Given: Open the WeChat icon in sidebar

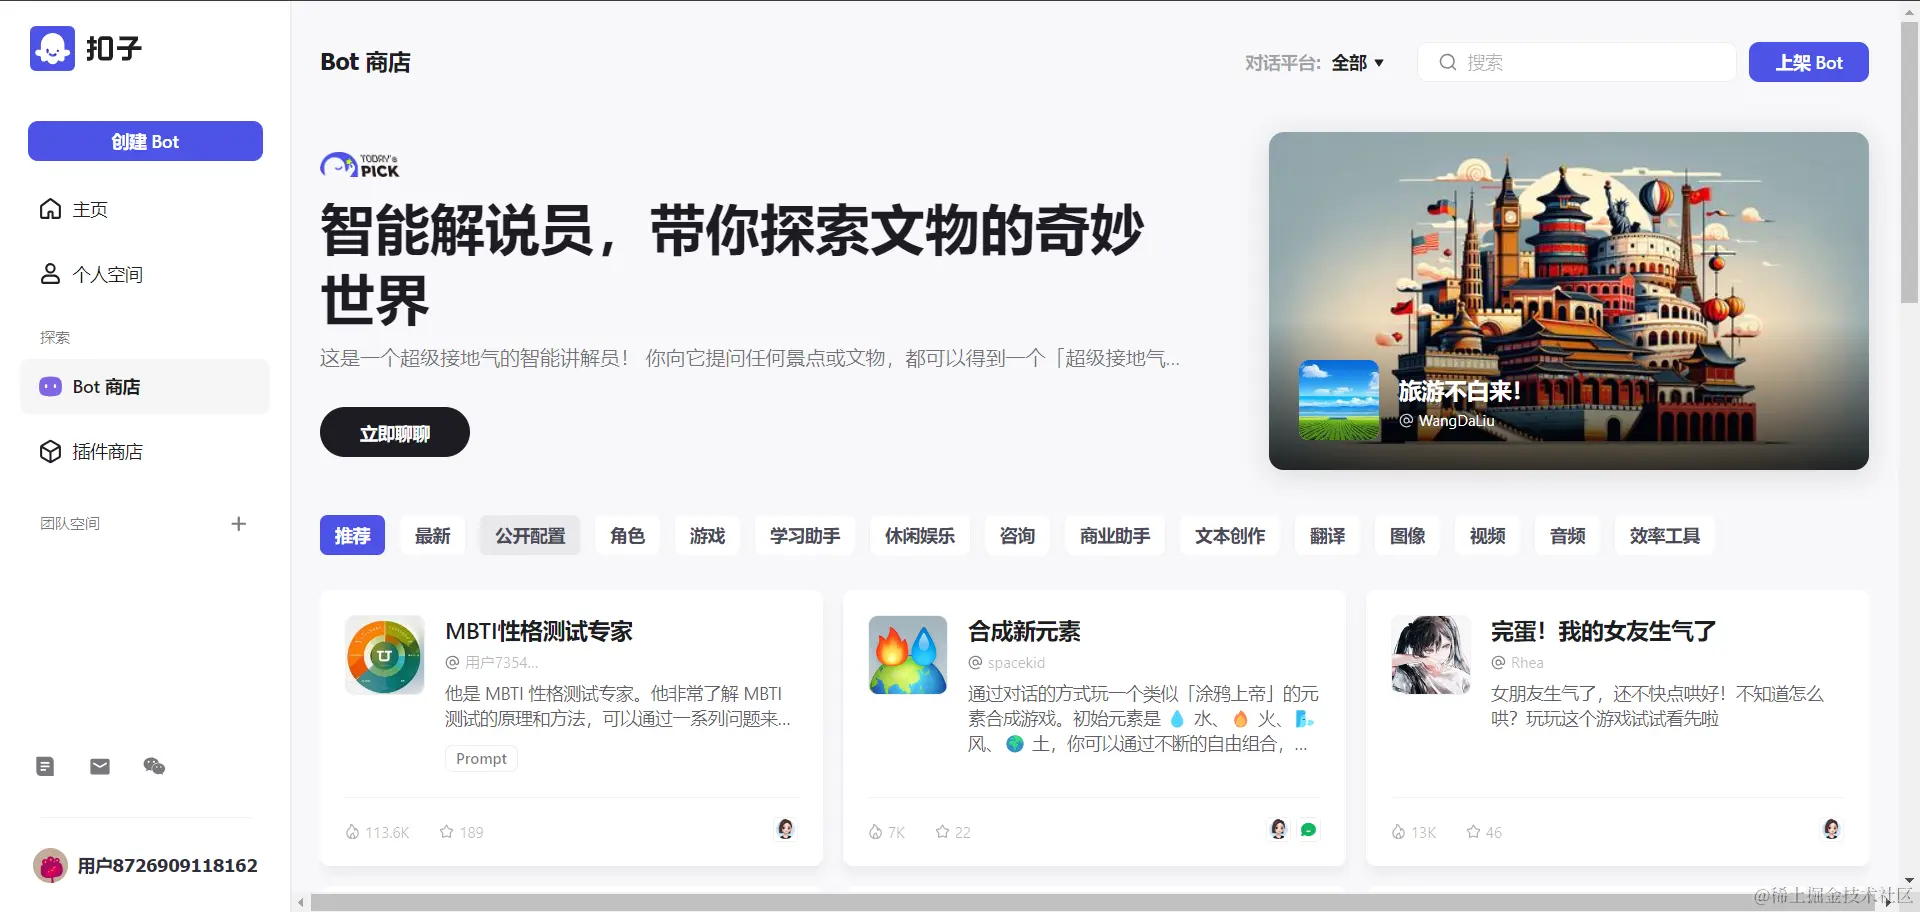Looking at the screenshot, I should click(154, 767).
